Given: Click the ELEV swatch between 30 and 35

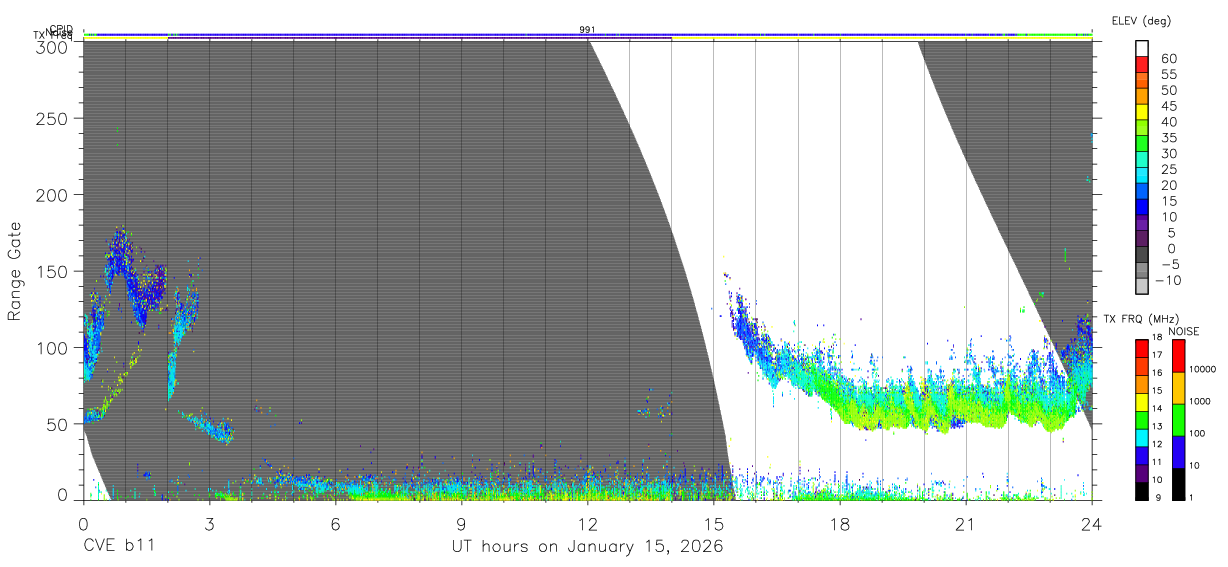Looking at the screenshot, I should point(1142,145).
